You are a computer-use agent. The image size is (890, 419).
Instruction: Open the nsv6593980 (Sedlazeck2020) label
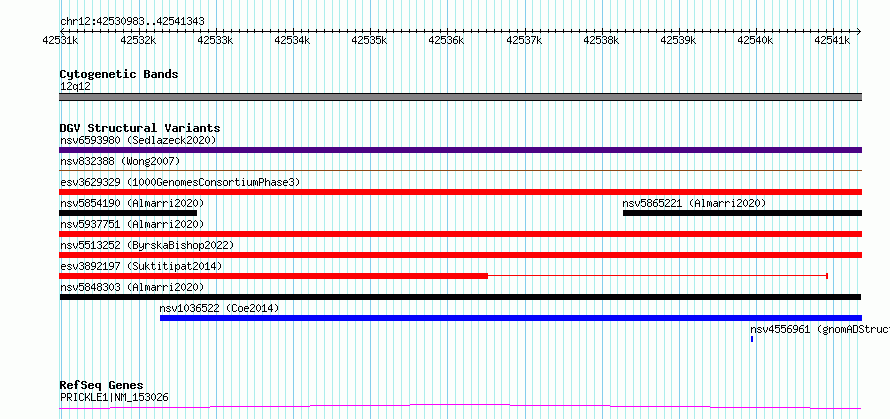(x=138, y=140)
